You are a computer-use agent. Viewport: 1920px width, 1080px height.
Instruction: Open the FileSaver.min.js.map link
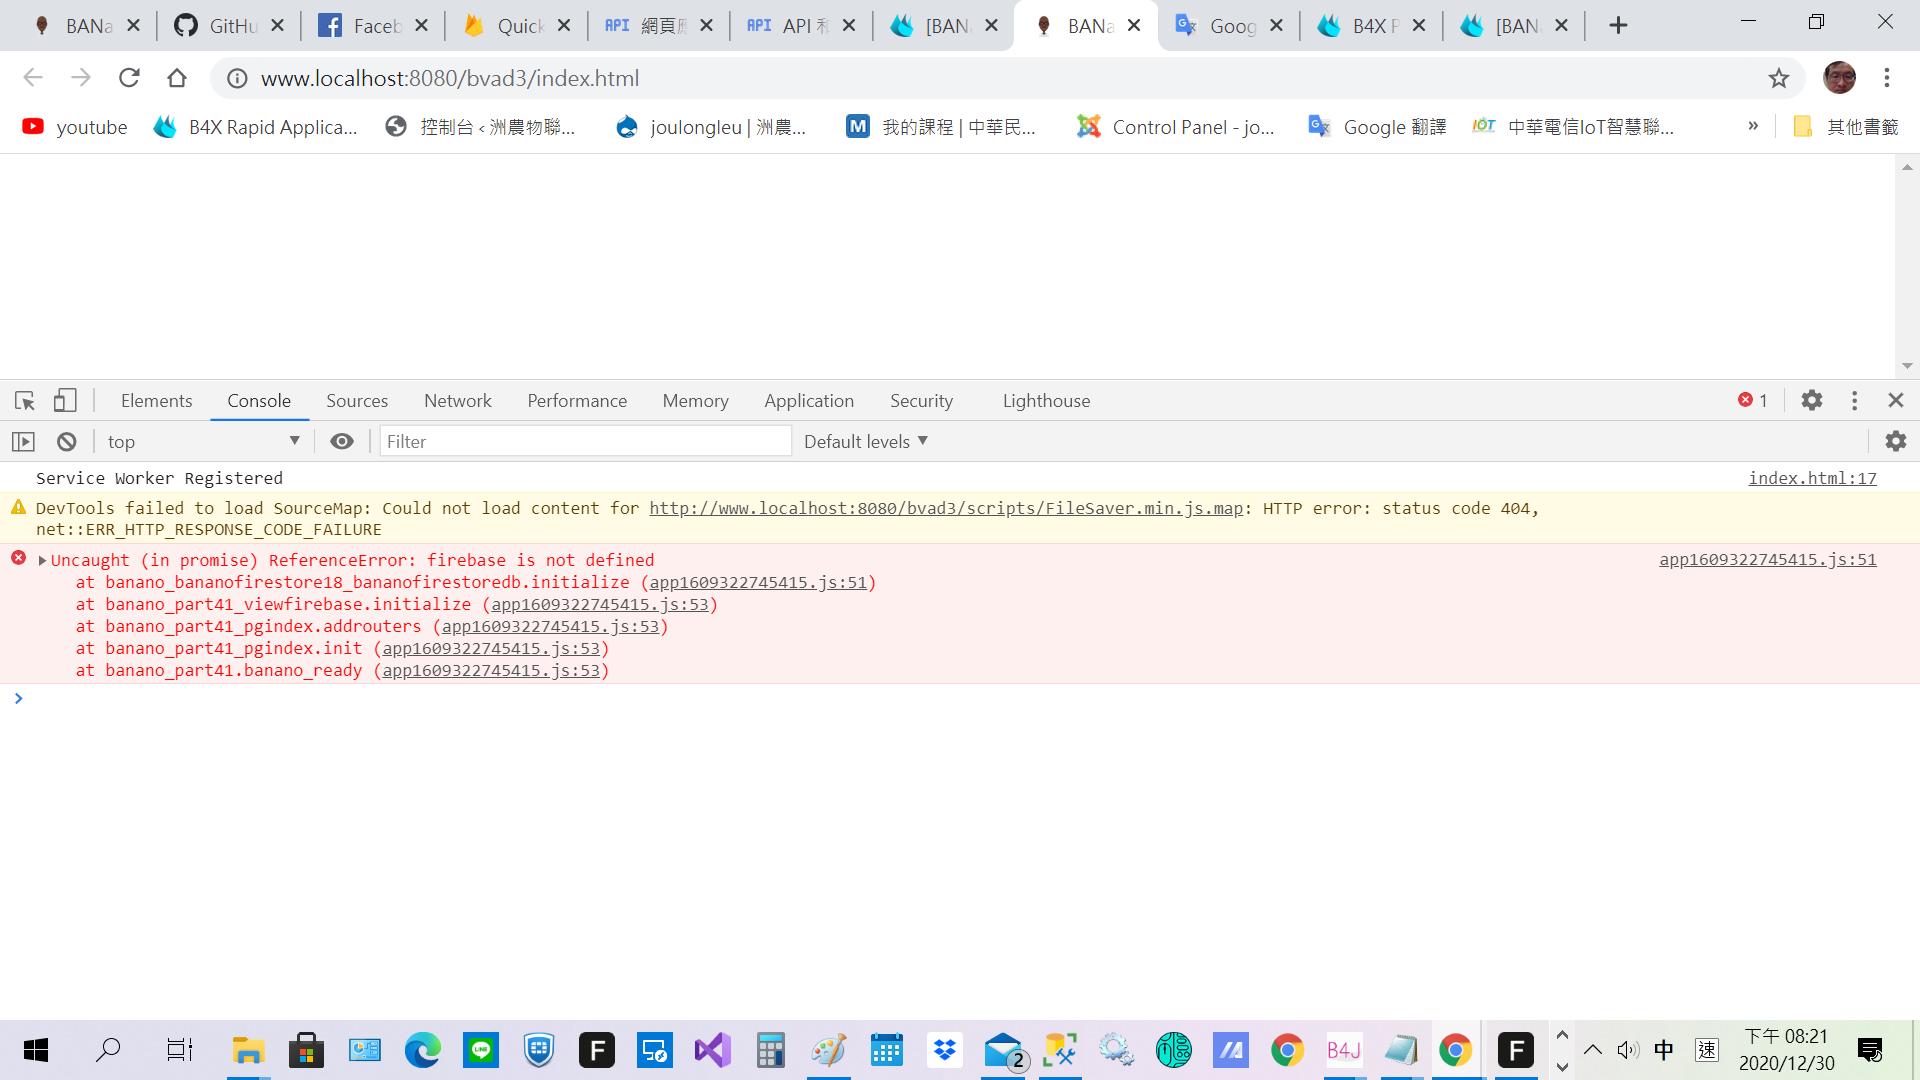(945, 508)
